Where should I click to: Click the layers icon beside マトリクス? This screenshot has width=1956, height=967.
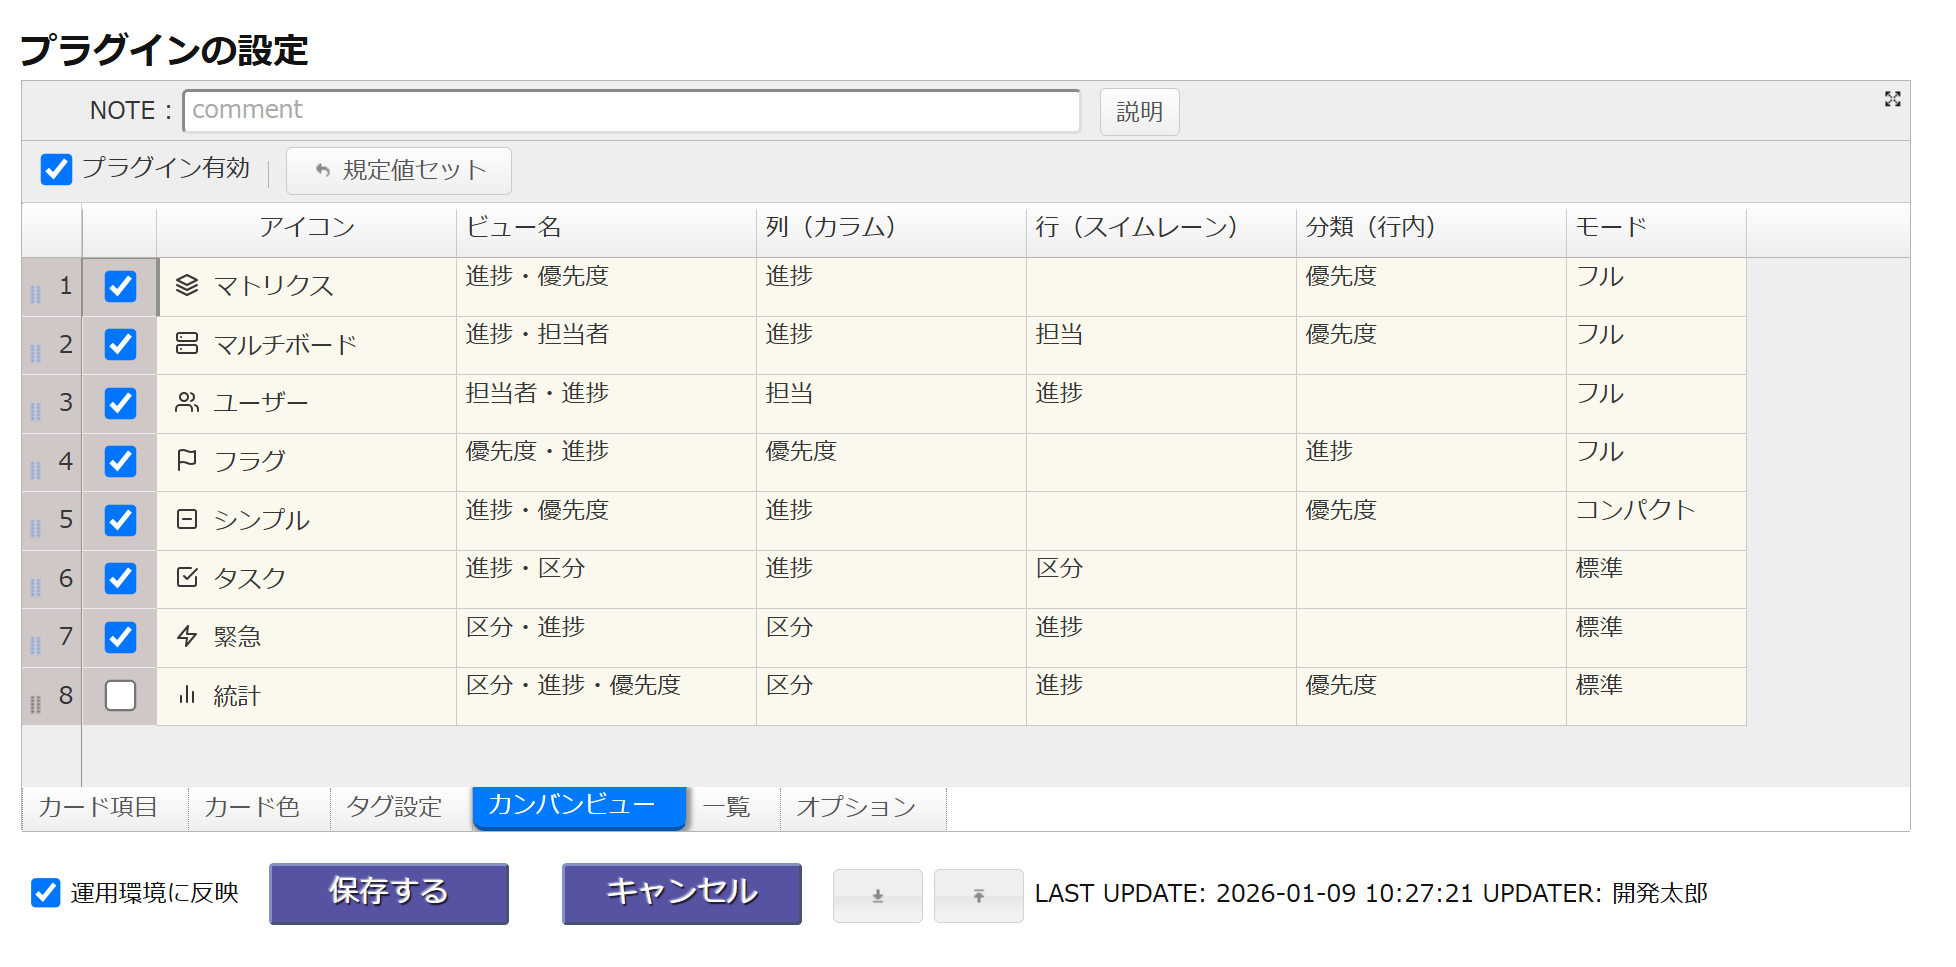(x=187, y=286)
